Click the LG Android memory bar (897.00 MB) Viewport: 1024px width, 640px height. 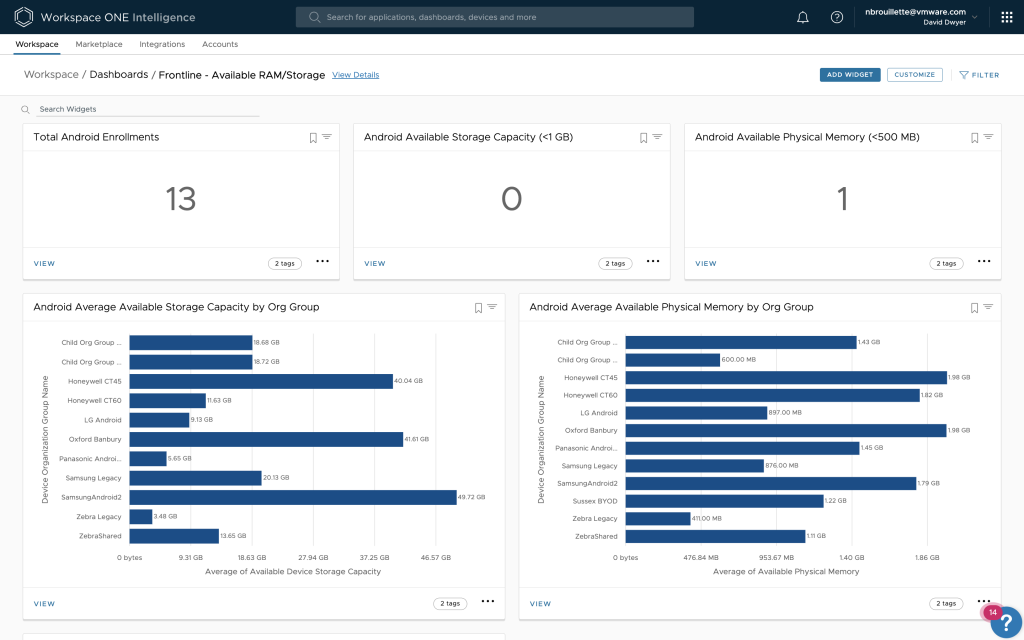pos(696,413)
